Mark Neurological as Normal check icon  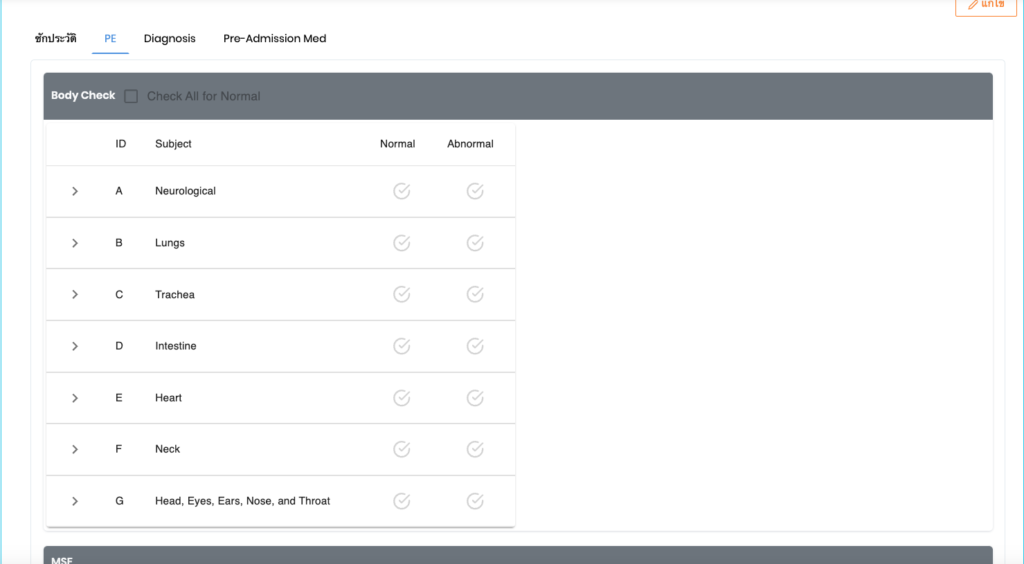pyautogui.click(x=401, y=191)
